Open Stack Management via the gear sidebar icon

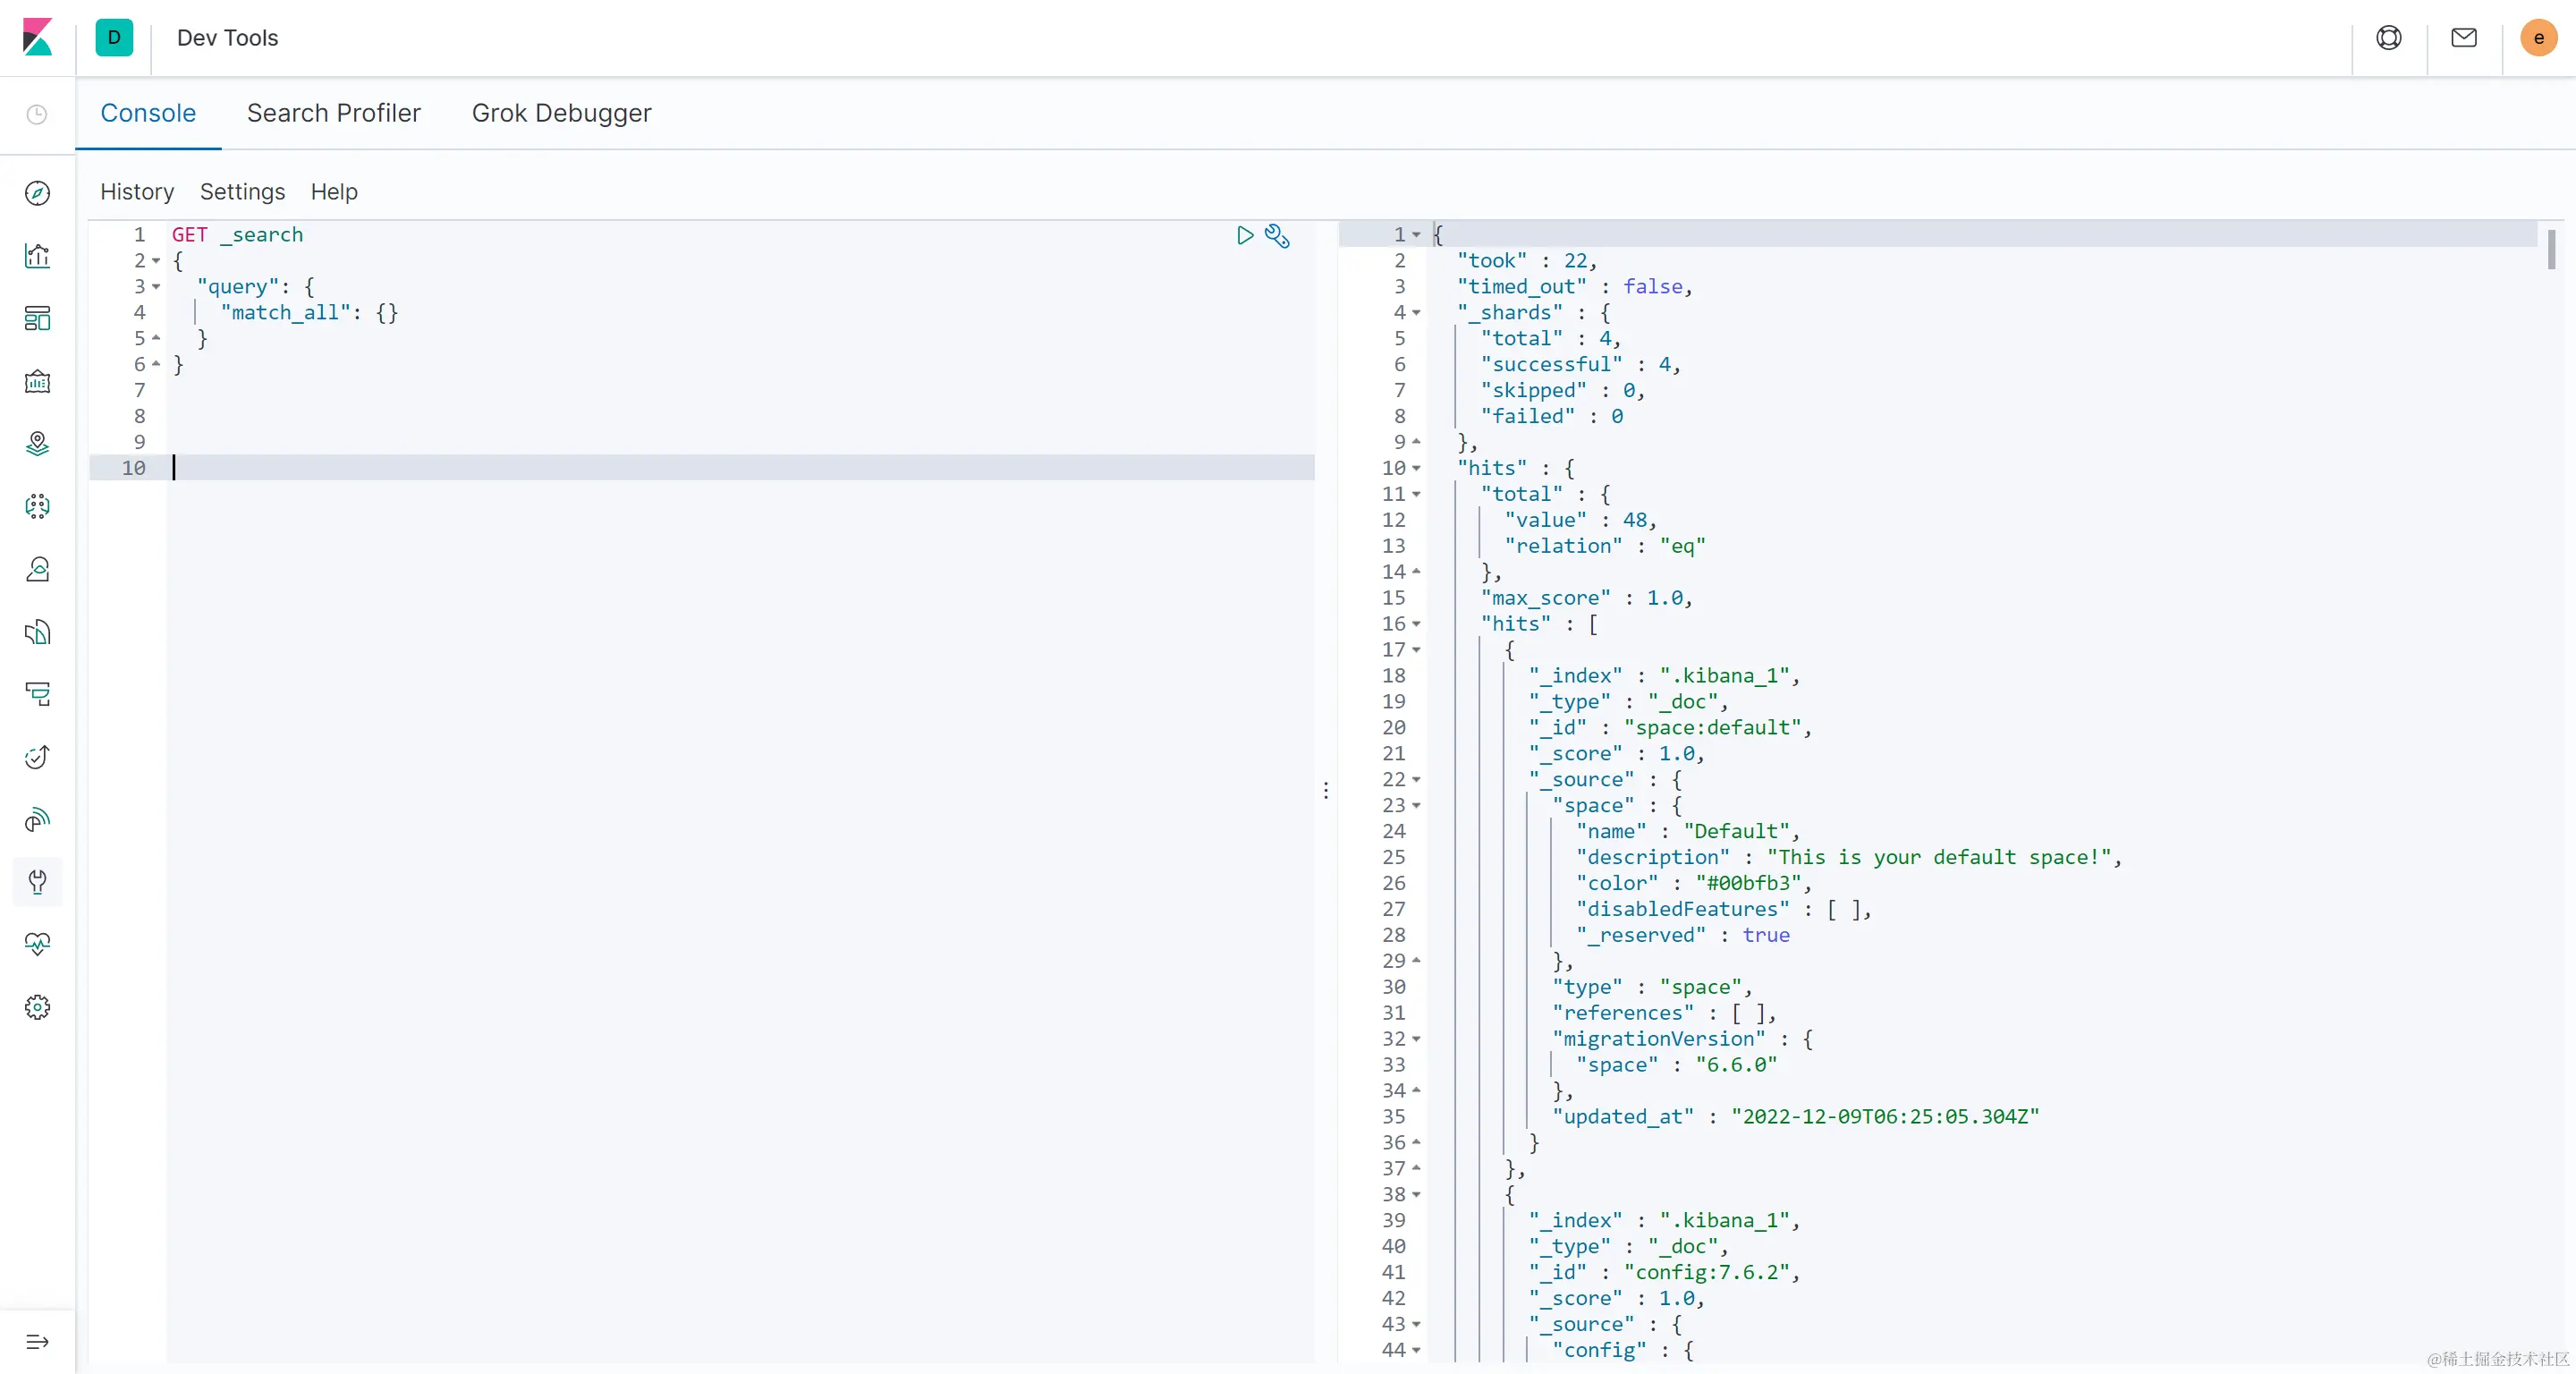37,1007
